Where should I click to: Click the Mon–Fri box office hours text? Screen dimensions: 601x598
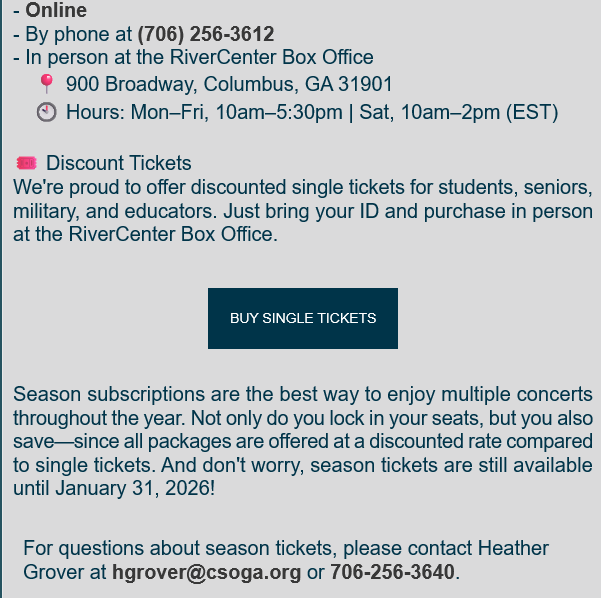(204, 112)
